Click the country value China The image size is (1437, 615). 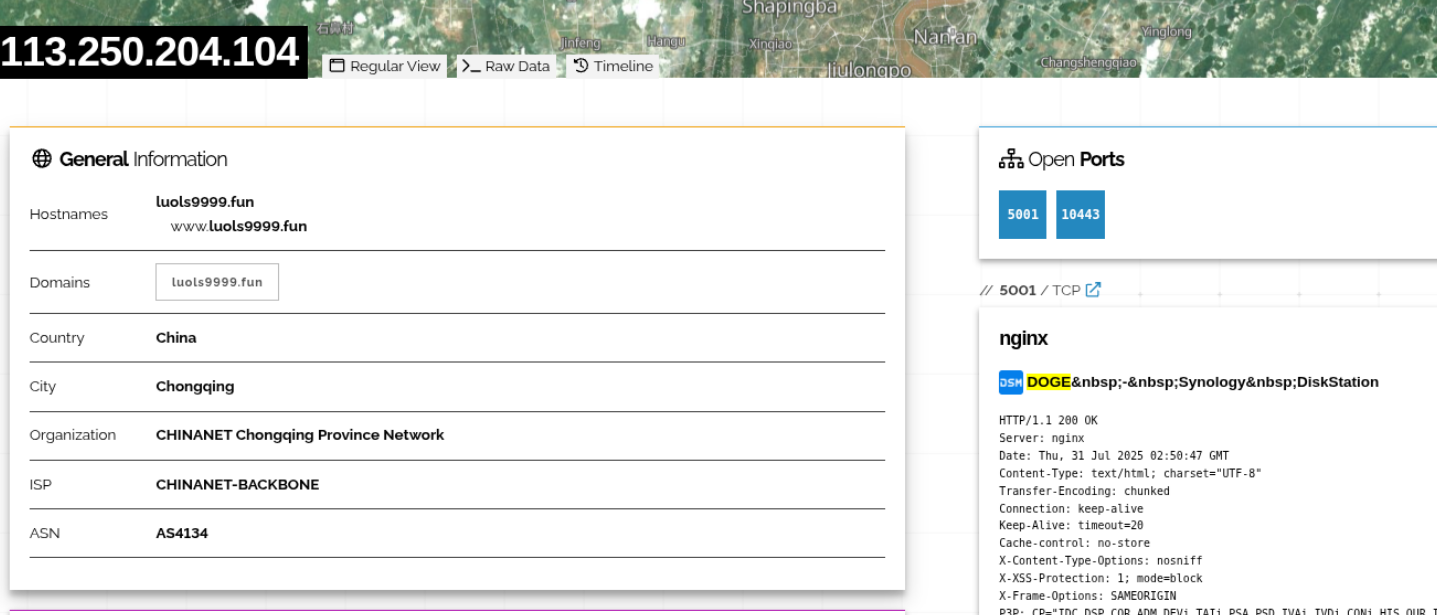click(x=176, y=338)
